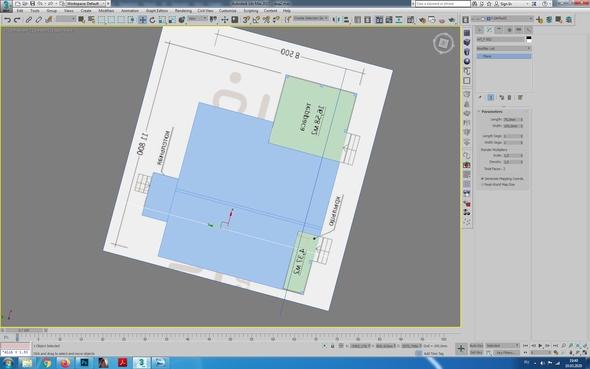Viewport: 590px width, 369px height.
Task: Click the Sign In link
Action: tap(505, 3)
